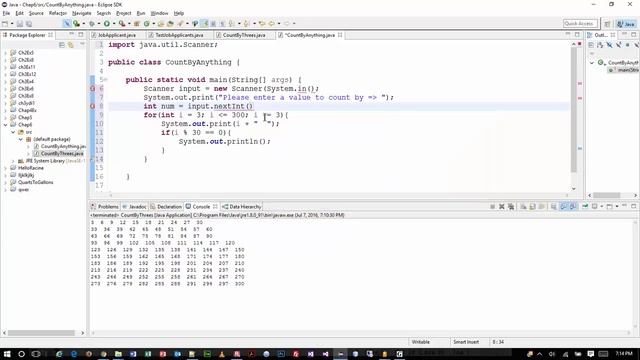Viewport: 640px width, 360px height.
Task: Maximize the Console view
Action: point(633,206)
